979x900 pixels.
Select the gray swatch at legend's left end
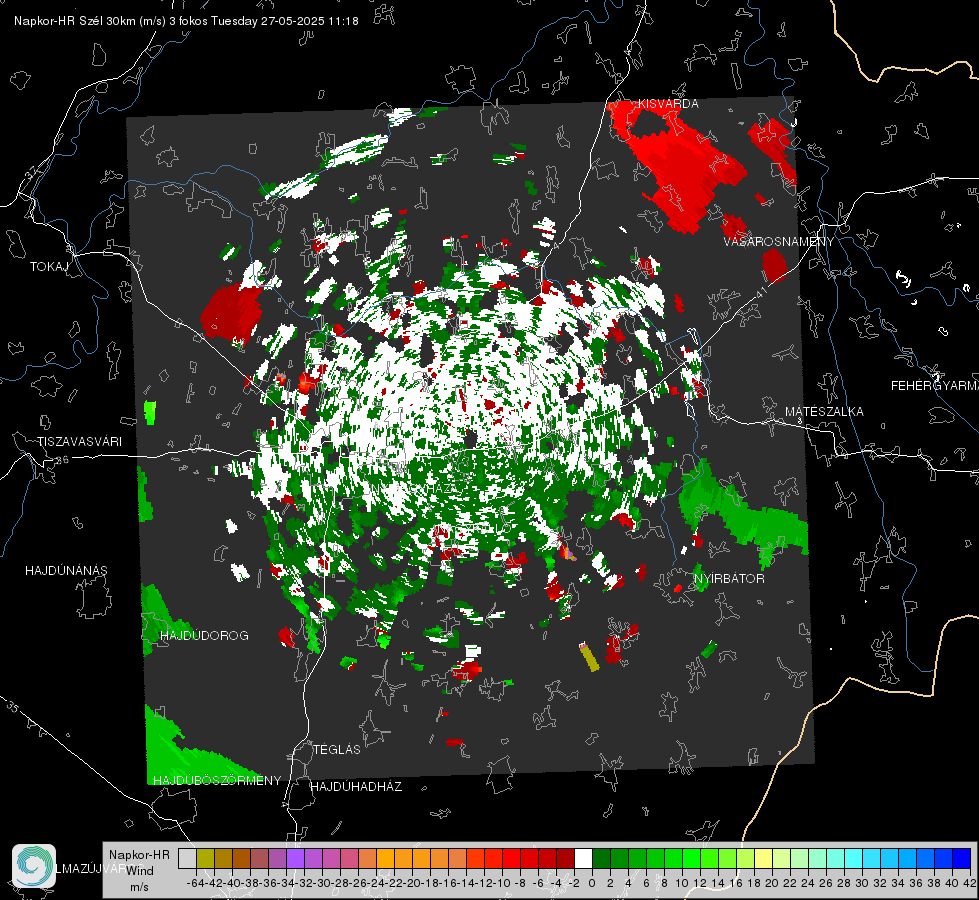coord(187,858)
